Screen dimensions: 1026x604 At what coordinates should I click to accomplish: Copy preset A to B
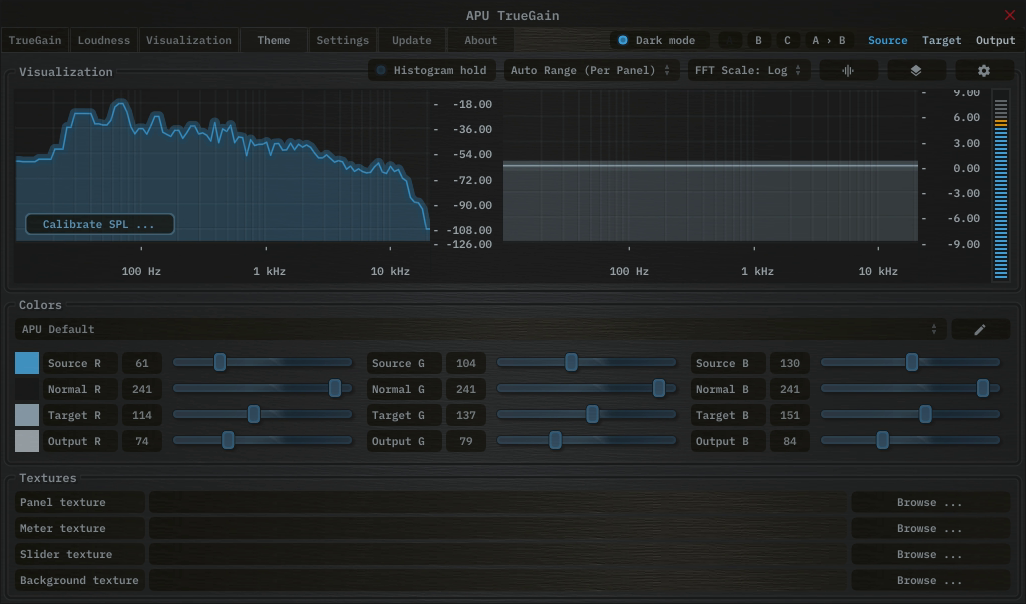828,41
